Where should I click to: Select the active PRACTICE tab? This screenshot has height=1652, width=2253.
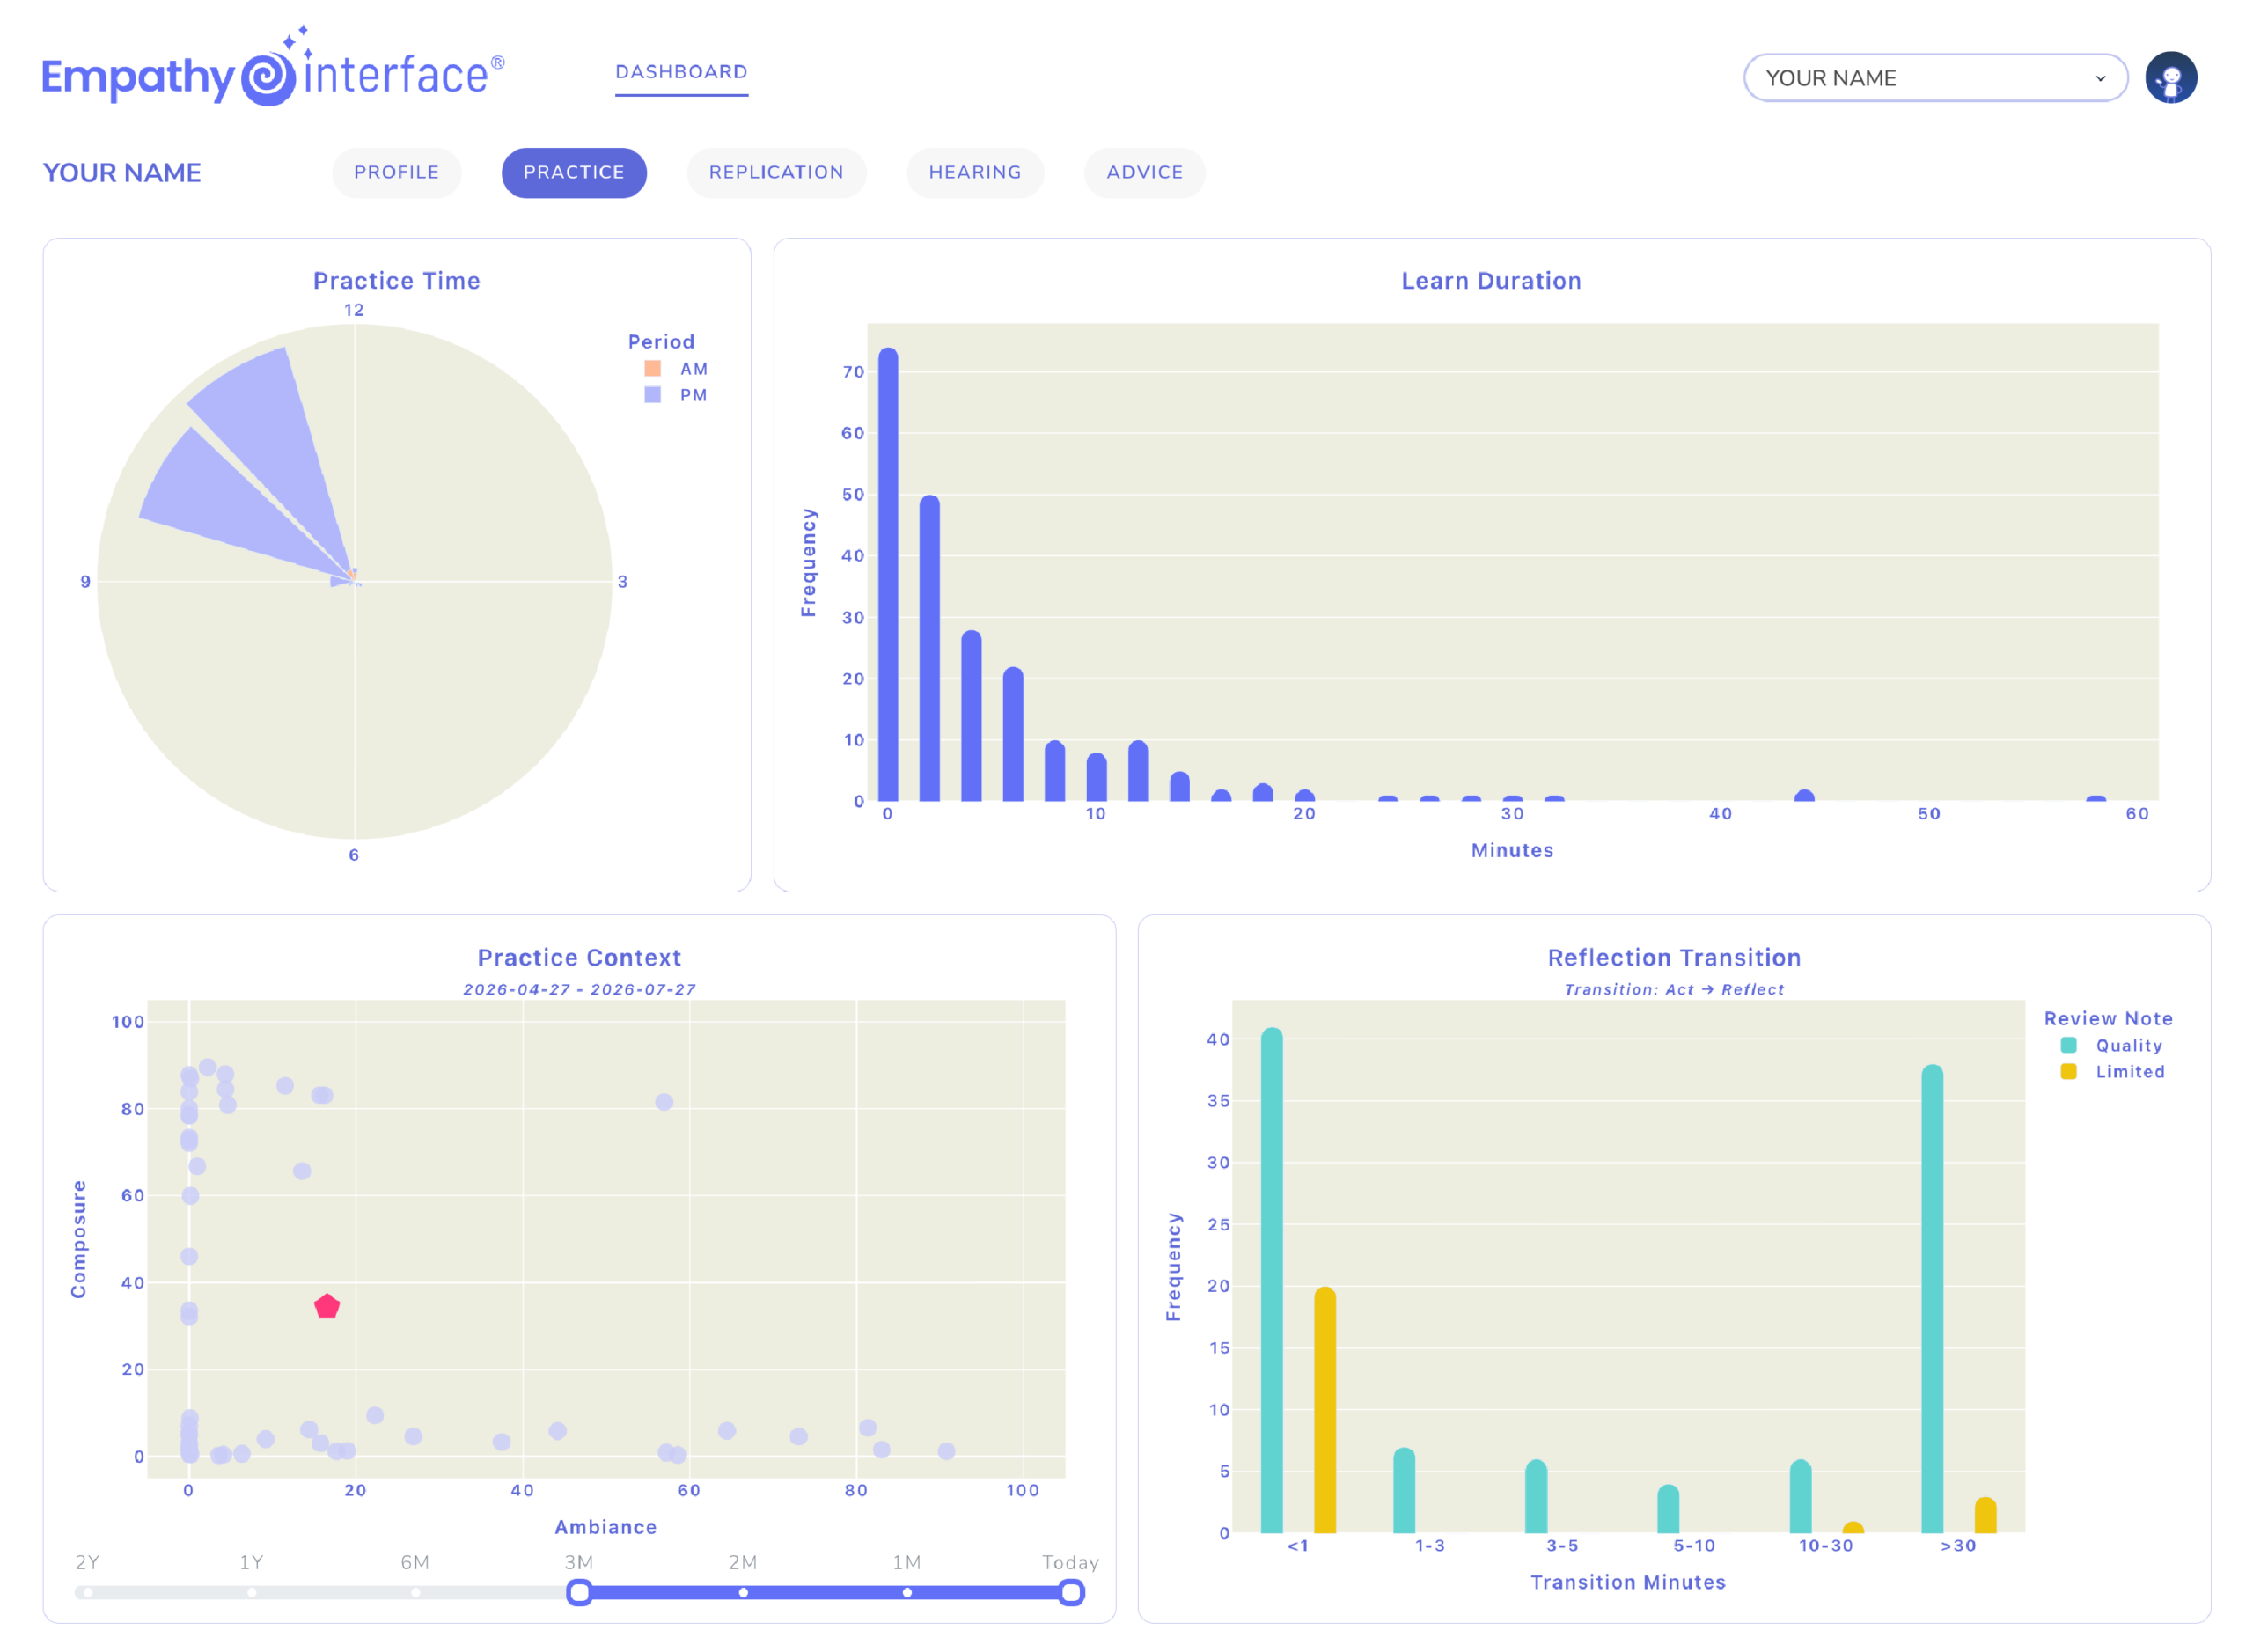(x=574, y=172)
